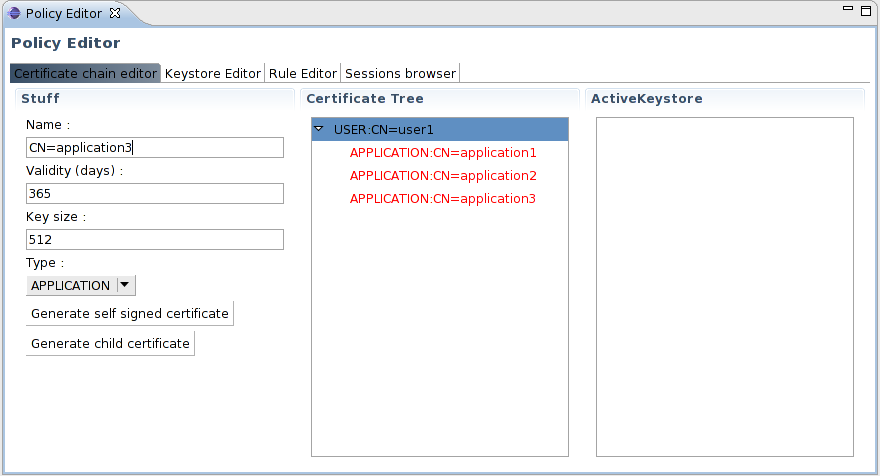
Task: Choose APPLICATION:CN=application2 in the tree
Action: [443, 176]
